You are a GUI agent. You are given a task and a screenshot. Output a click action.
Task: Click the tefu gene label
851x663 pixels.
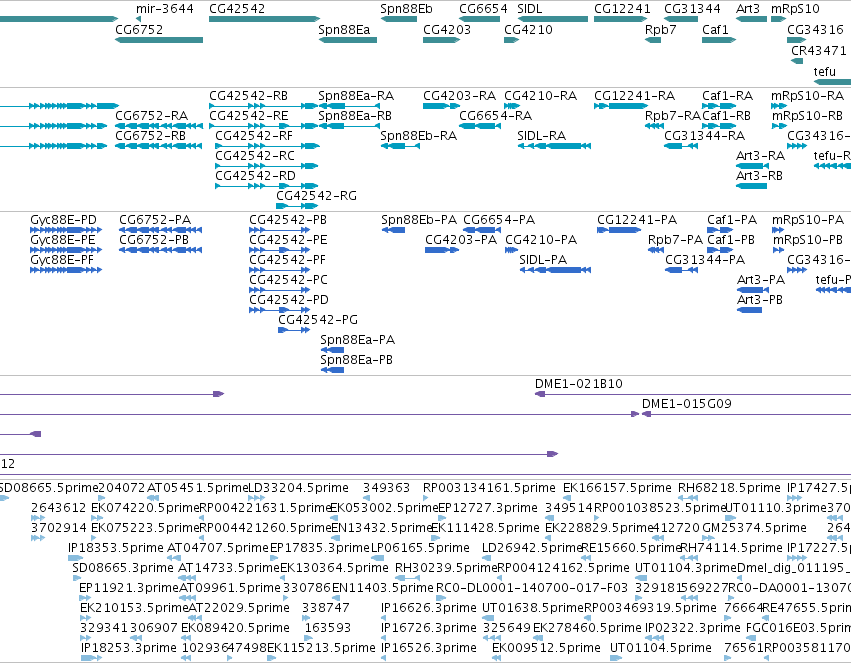(x=824, y=71)
